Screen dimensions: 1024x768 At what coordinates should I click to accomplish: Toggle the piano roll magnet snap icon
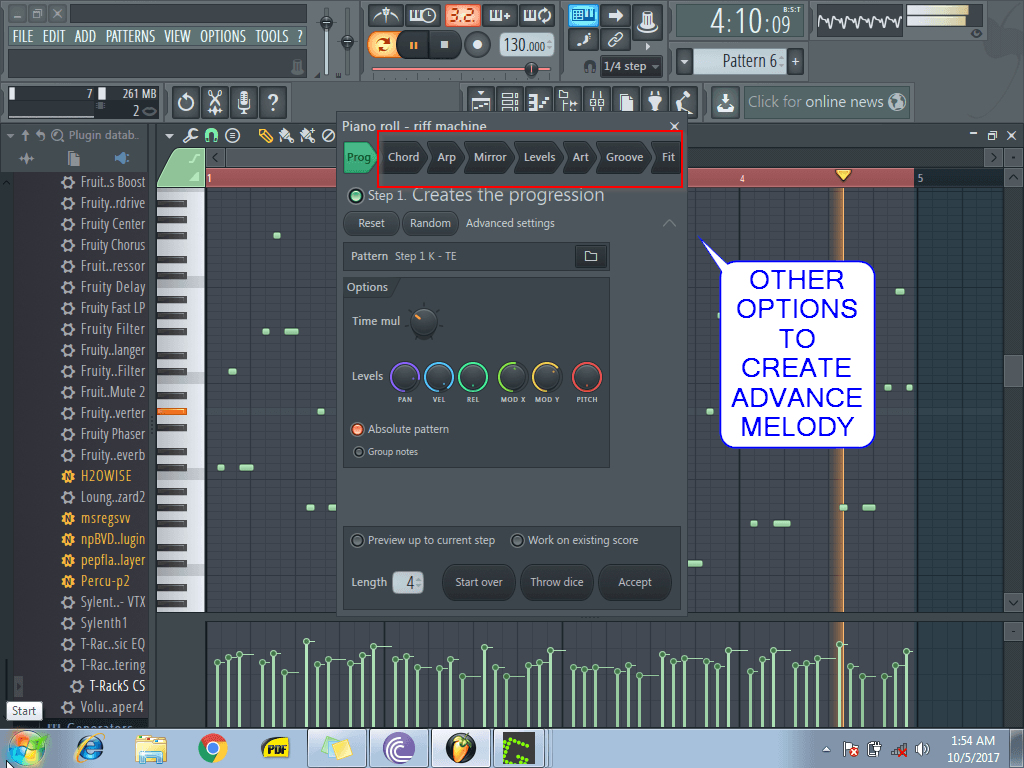[212, 136]
